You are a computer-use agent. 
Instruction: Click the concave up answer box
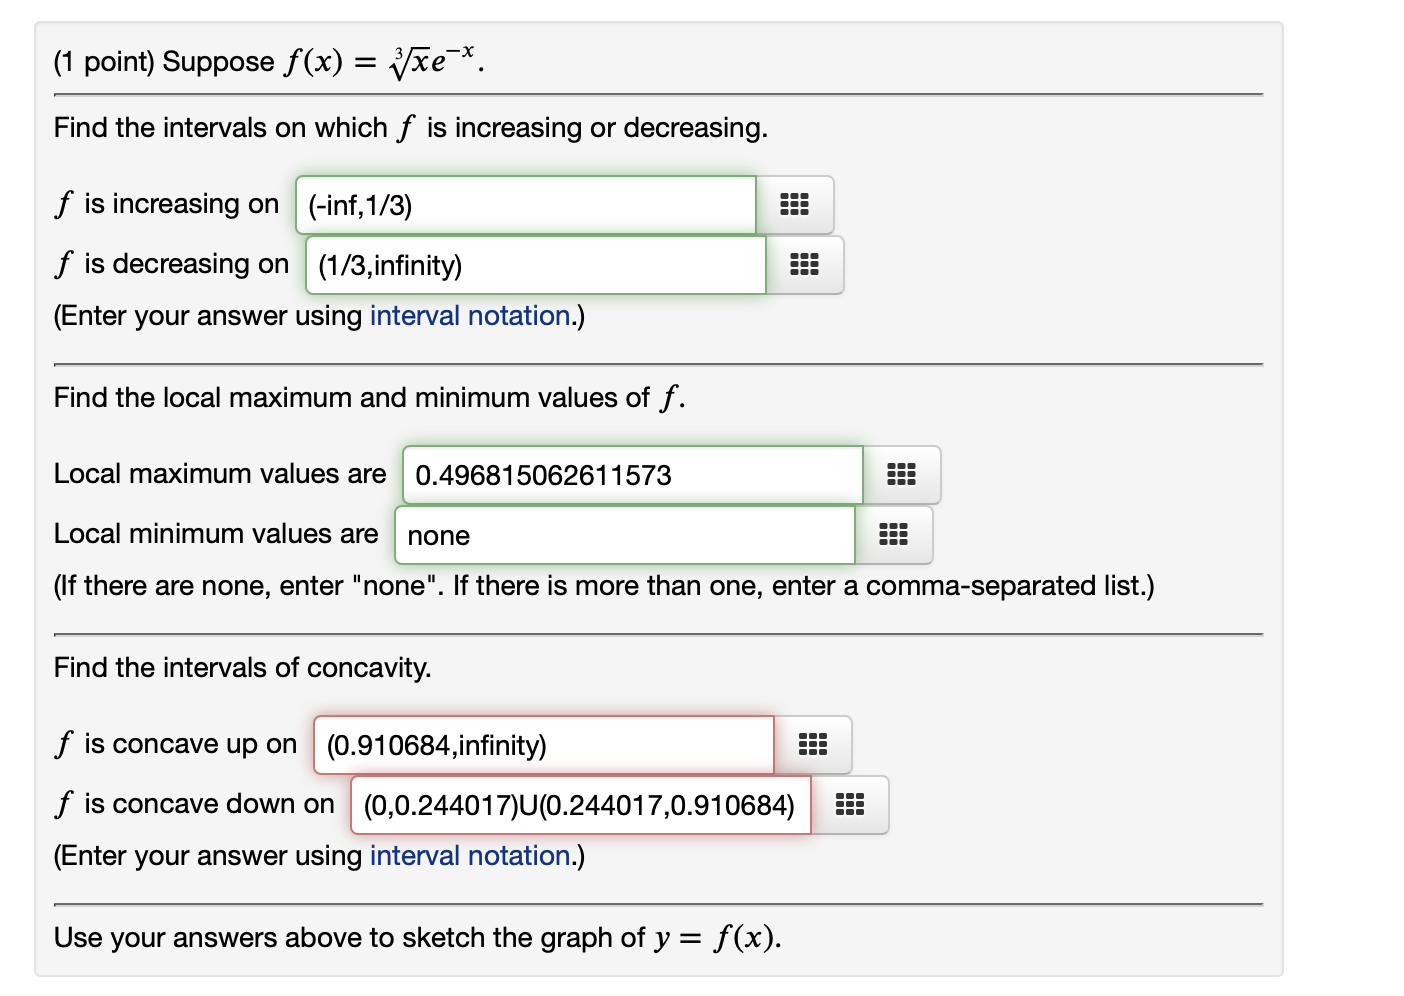(x=542, y=744)
